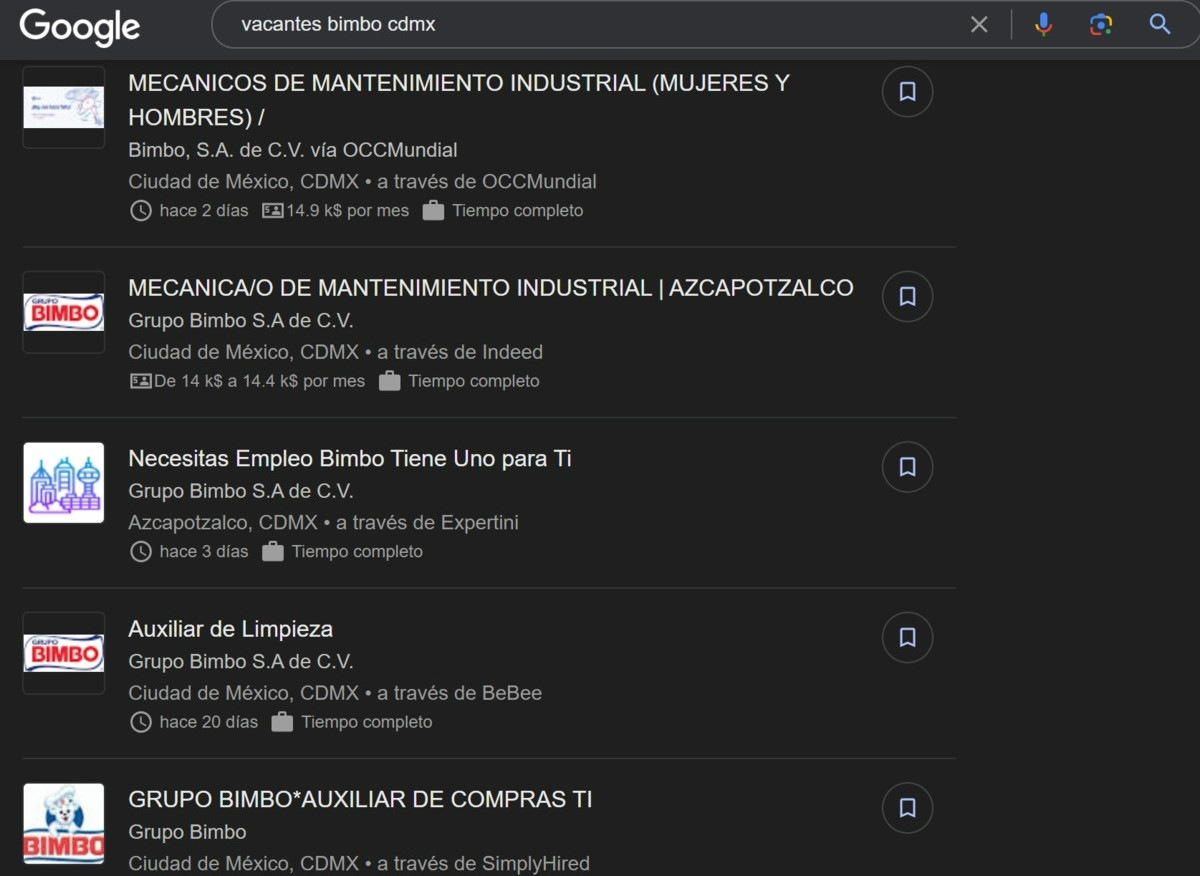
Task: Click 'Ciudad de México, CDMX • a través de Indeed'
Action: [335, 352]
